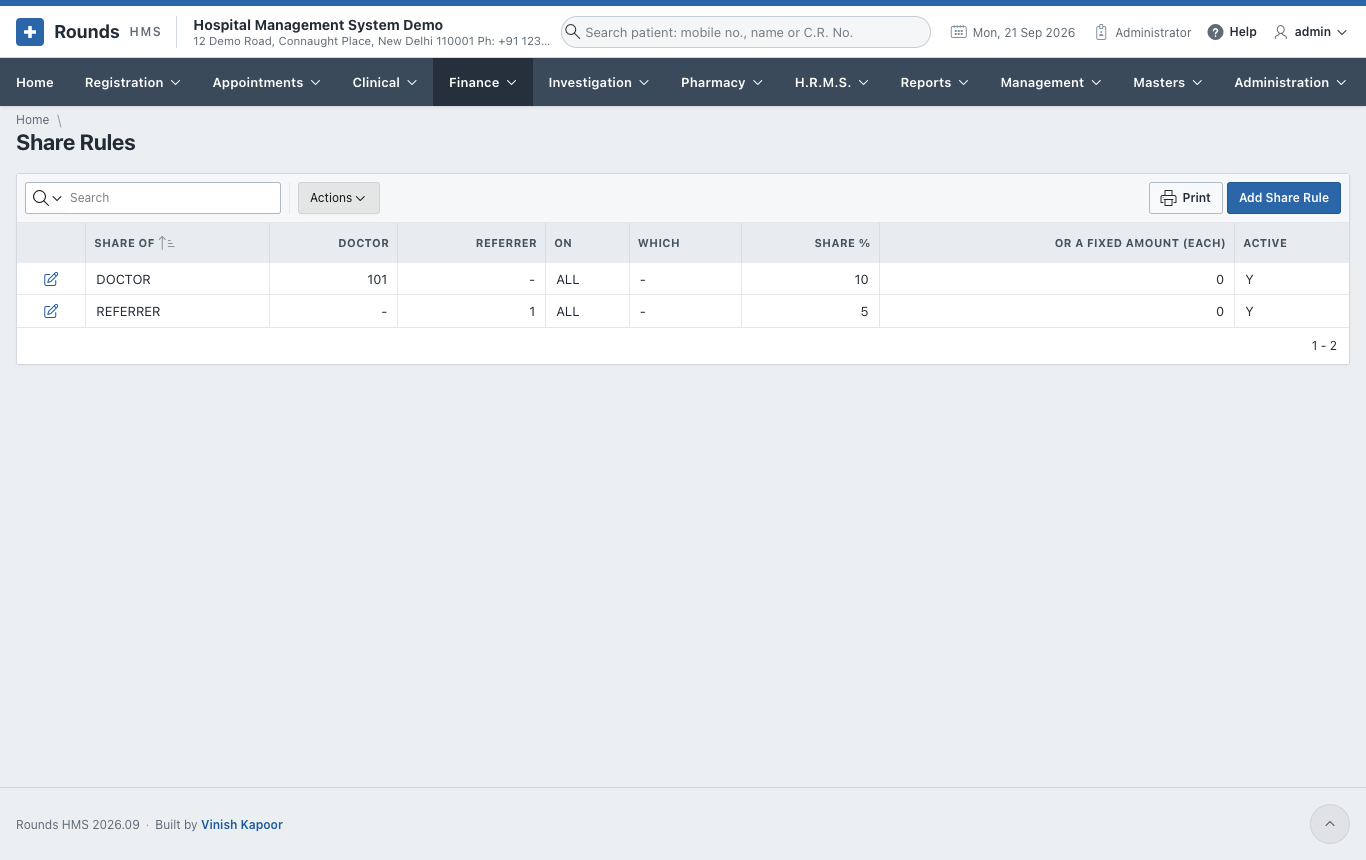
Task: Click the Administrator clipboard icon
Action: coord(1101,32)
